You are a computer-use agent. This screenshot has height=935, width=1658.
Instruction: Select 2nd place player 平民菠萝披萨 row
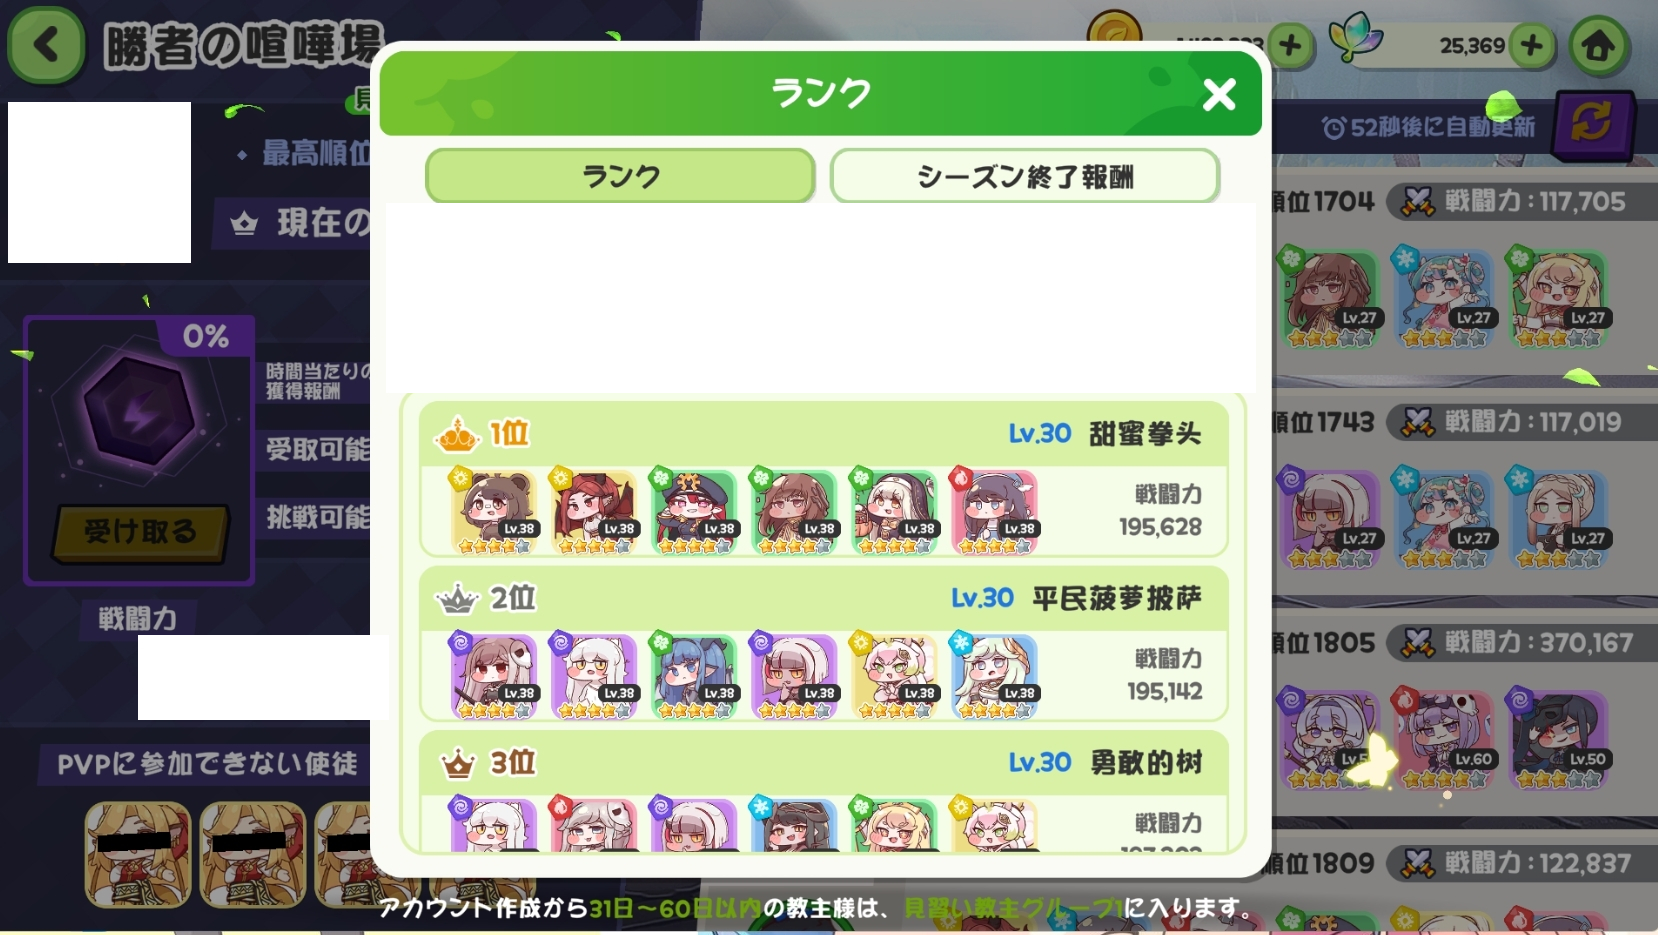(x=824, y=644)
